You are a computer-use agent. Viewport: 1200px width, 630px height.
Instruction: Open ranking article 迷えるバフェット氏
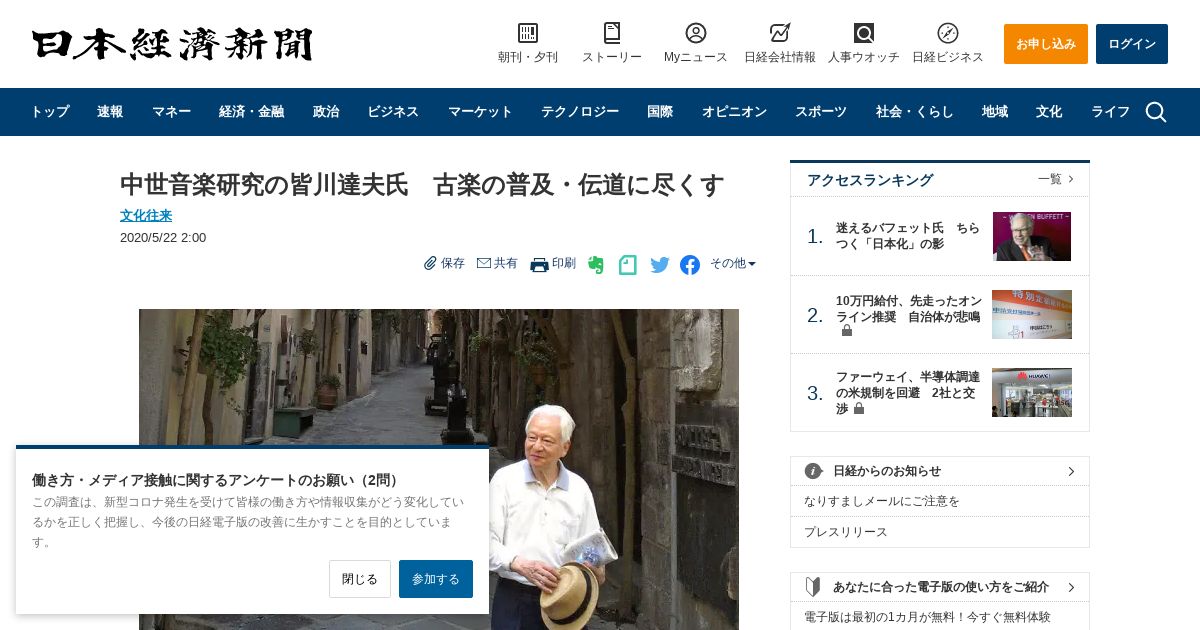click(x=908, y=236)
